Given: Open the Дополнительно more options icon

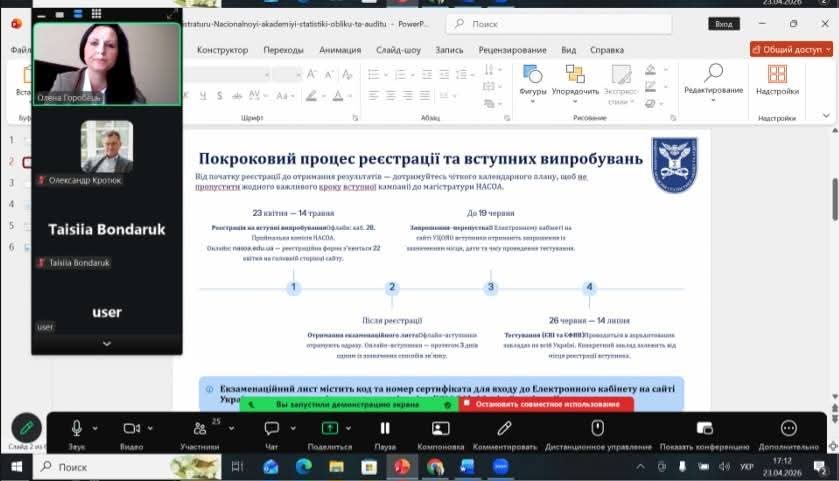Looking at the screenshot, I should [x=787, y=428].
